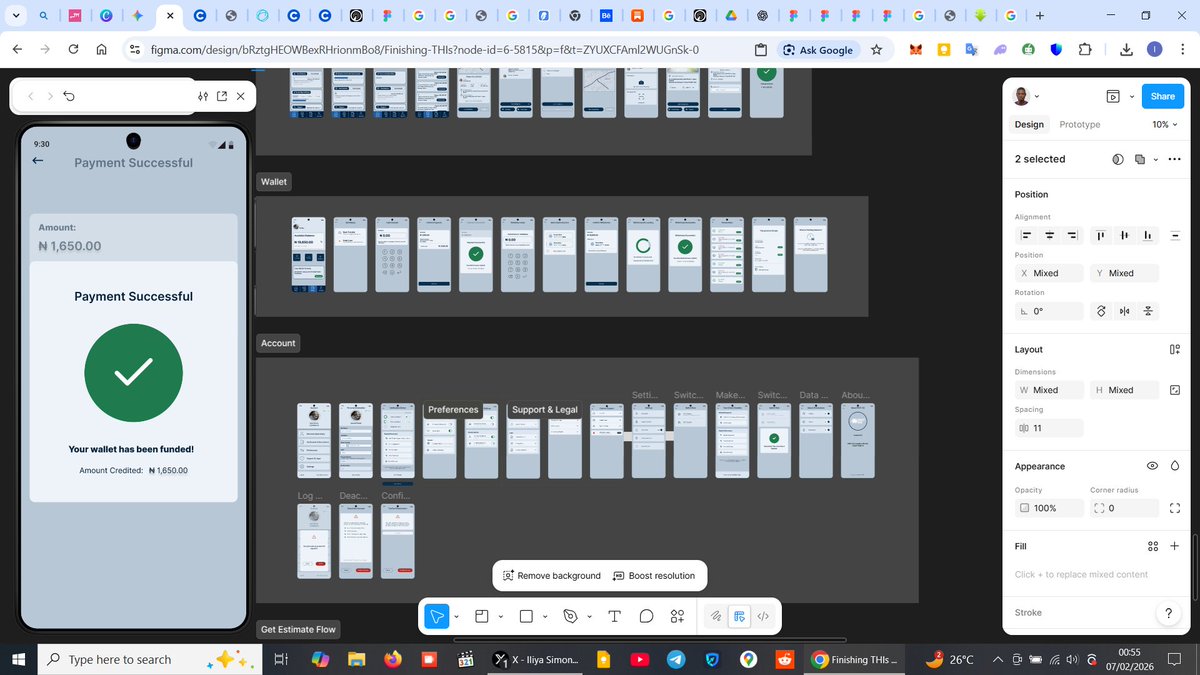
Task: Add a fill with plus icon
Action: (x=1174, y=546)
